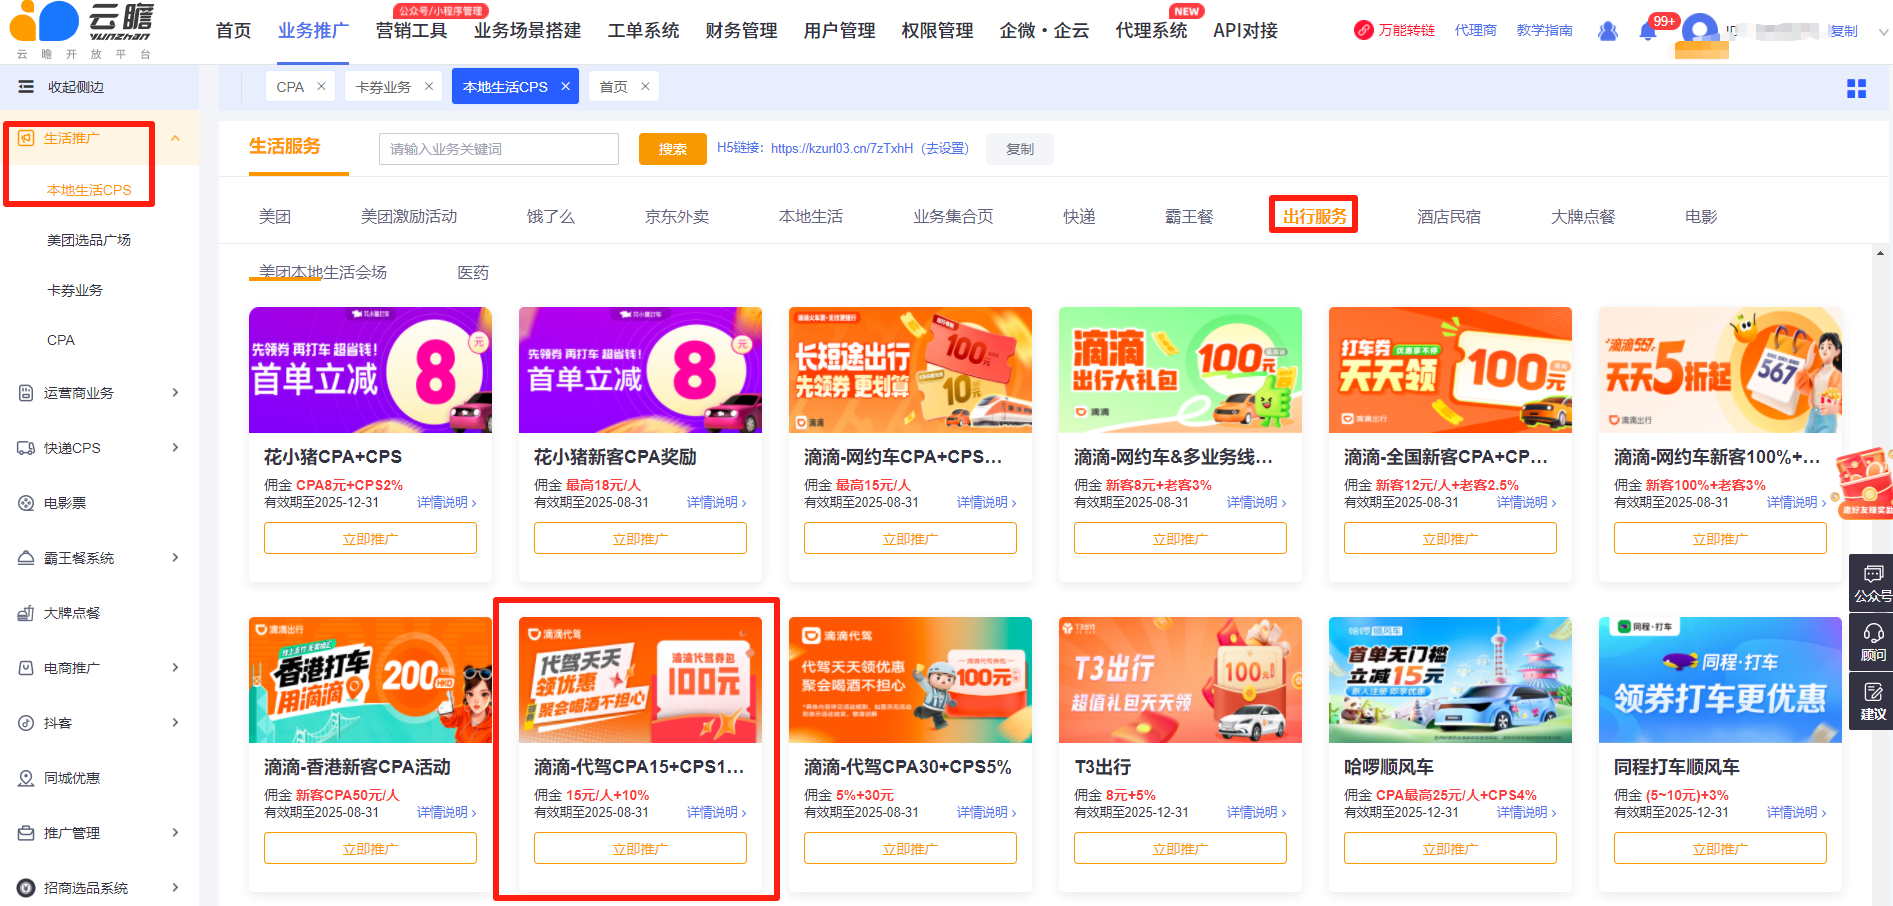This screenshot has width=1893, height=906.
Task: Open the 建议 feedback floating widget
Action: 1871,701
